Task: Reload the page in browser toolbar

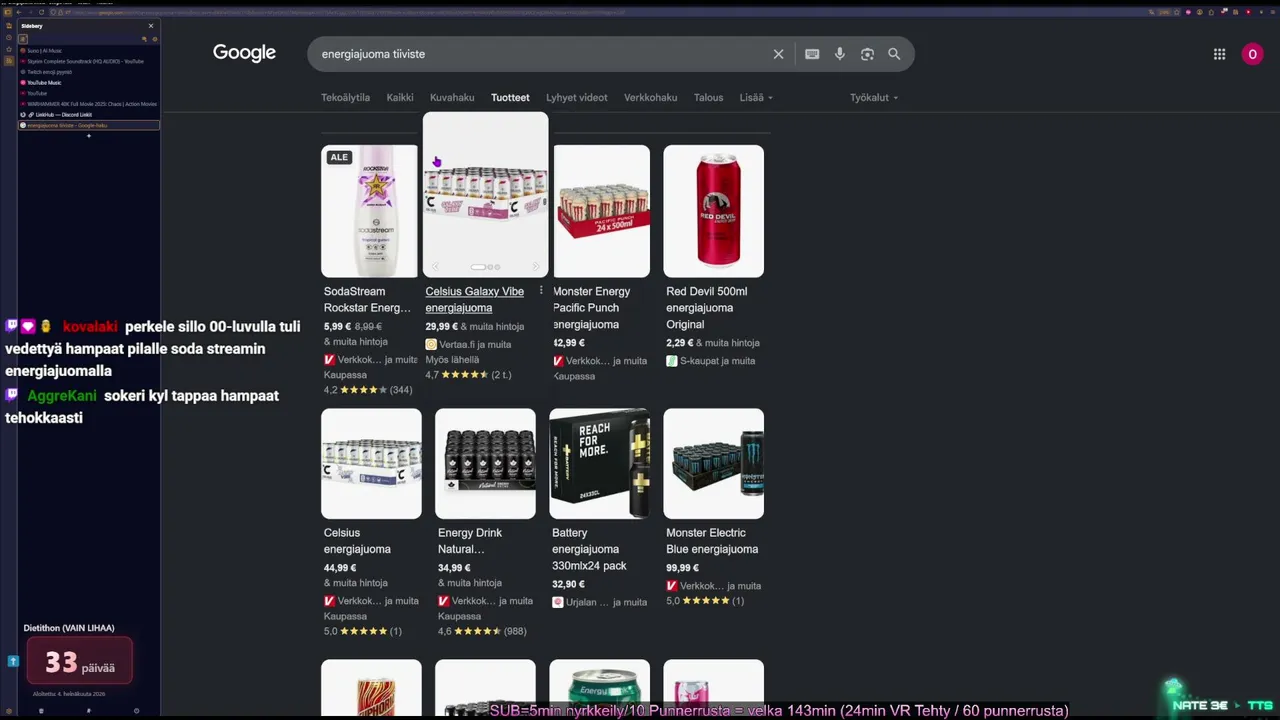Action: point(41,12)
